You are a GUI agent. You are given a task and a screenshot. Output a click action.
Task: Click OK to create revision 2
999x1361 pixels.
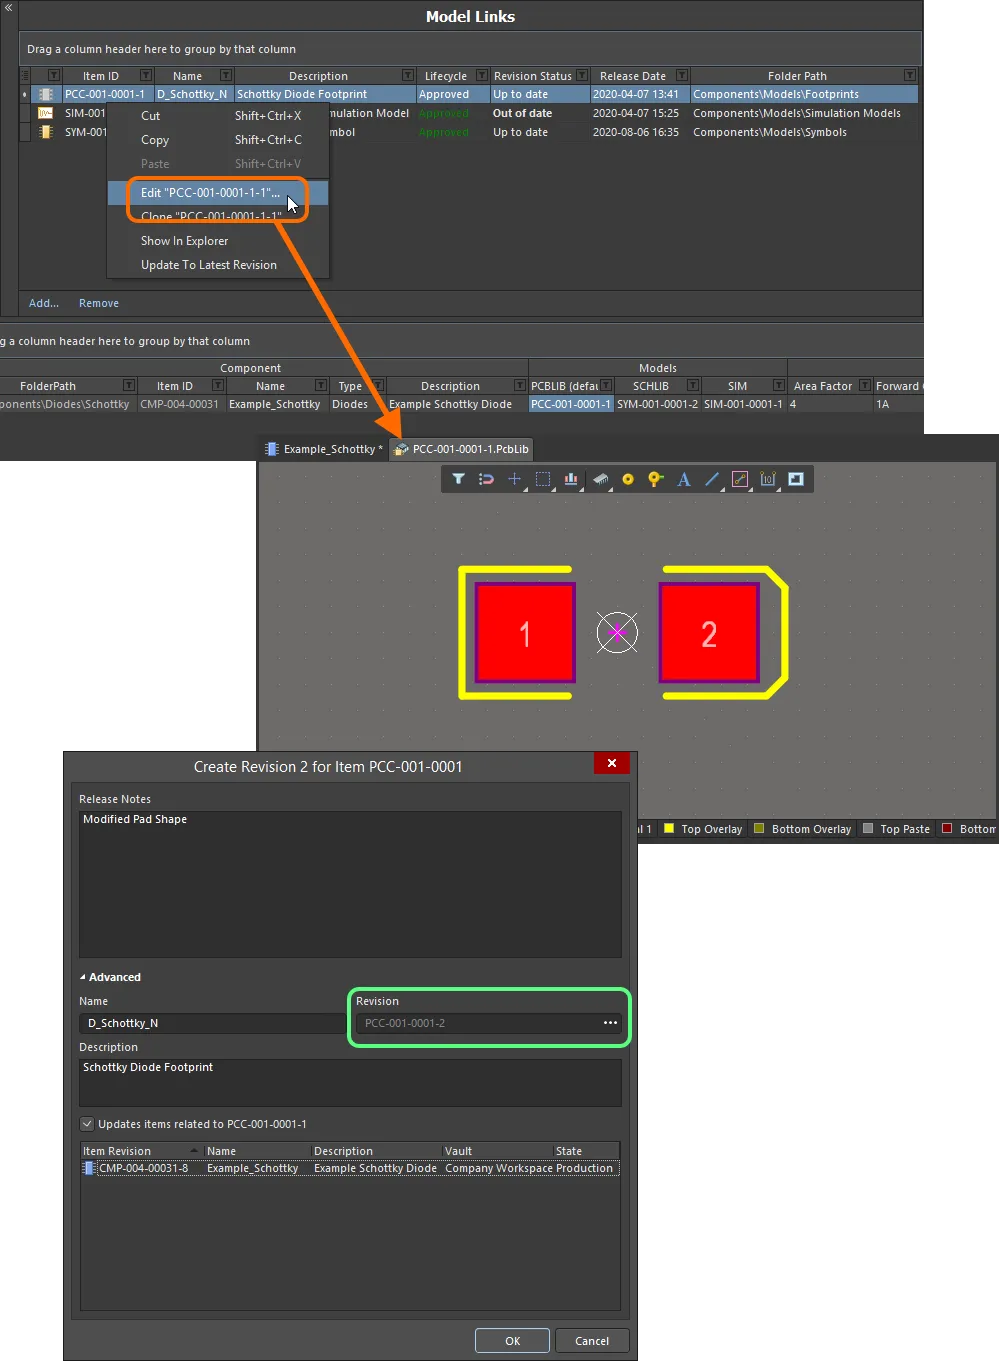tap(511, 1340)
